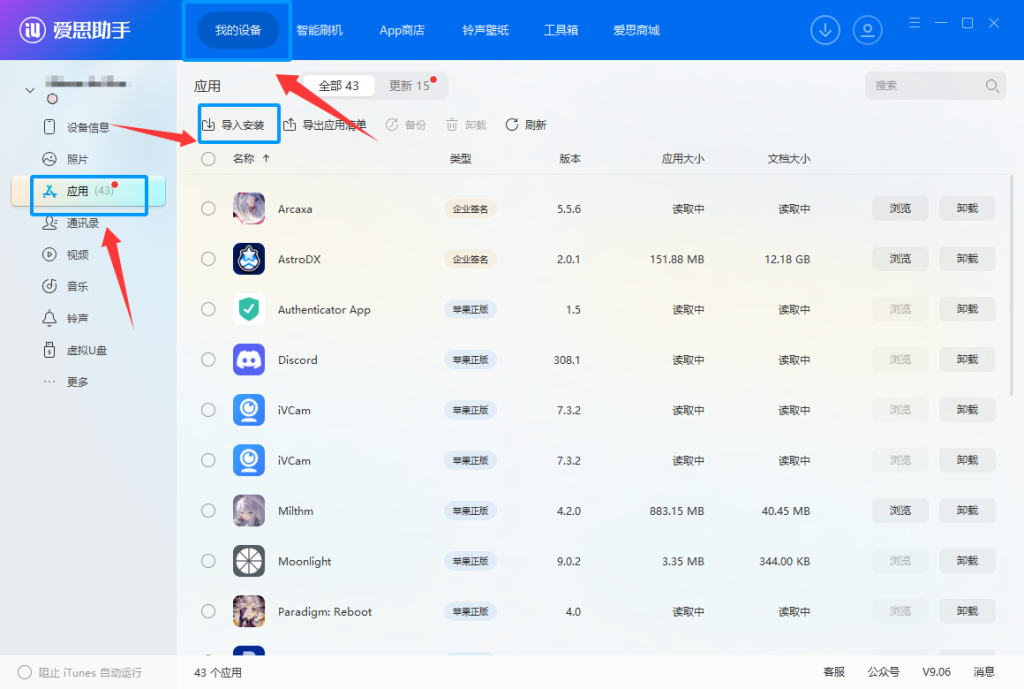Toggle the select-all checkbox in header
Screen dimensions: 1024x689
coord(208,159)
